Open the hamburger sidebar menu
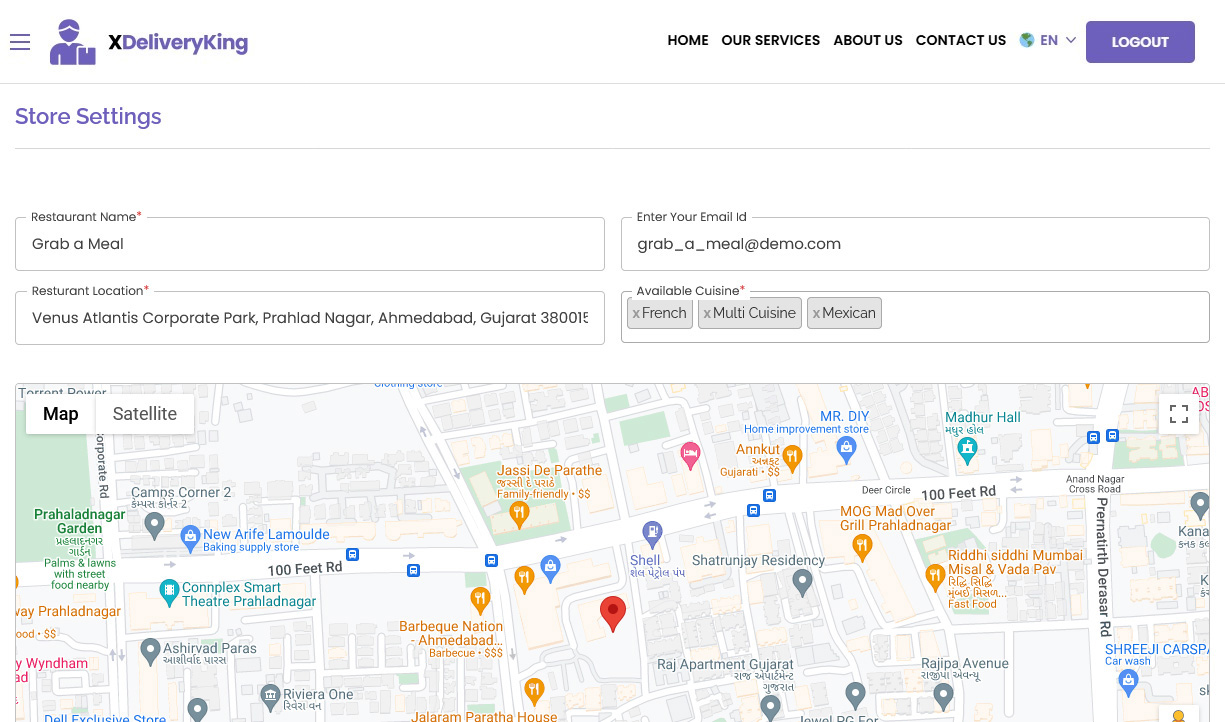Viewport: 1225px width, 722px height. pos(20,42)
